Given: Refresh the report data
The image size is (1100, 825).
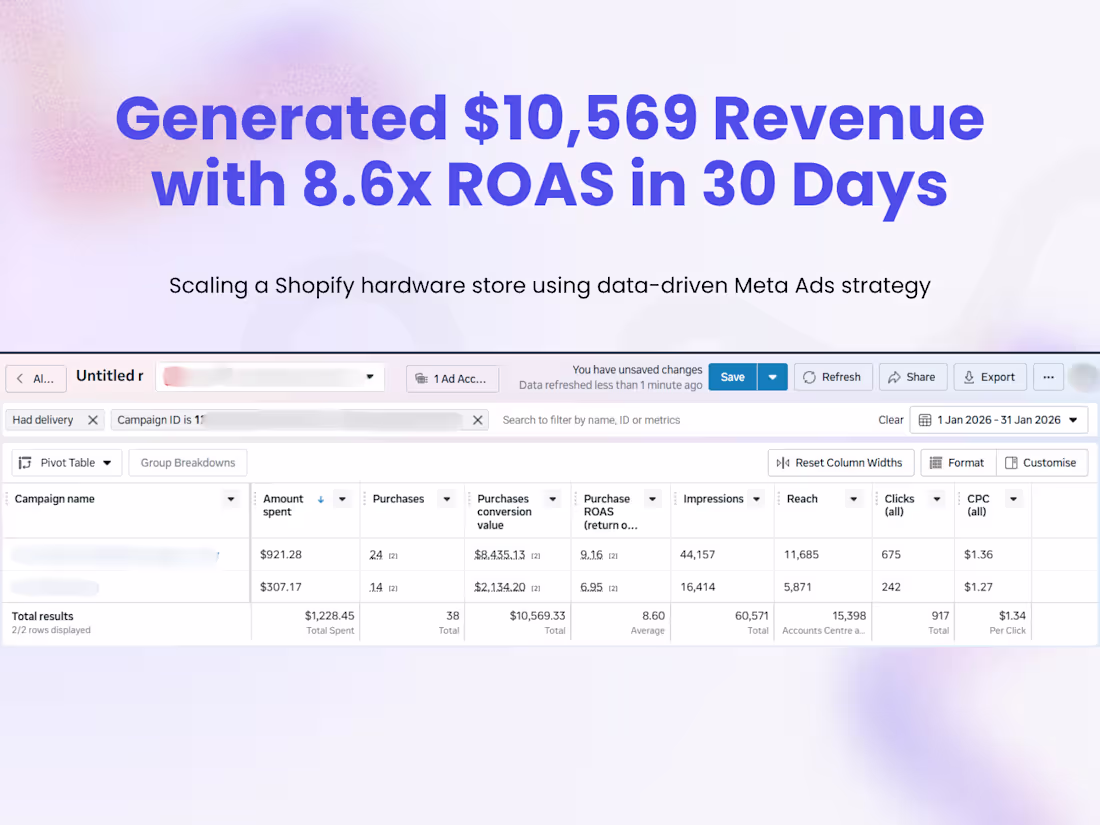Looking at the screenshot, I should 833,377.
